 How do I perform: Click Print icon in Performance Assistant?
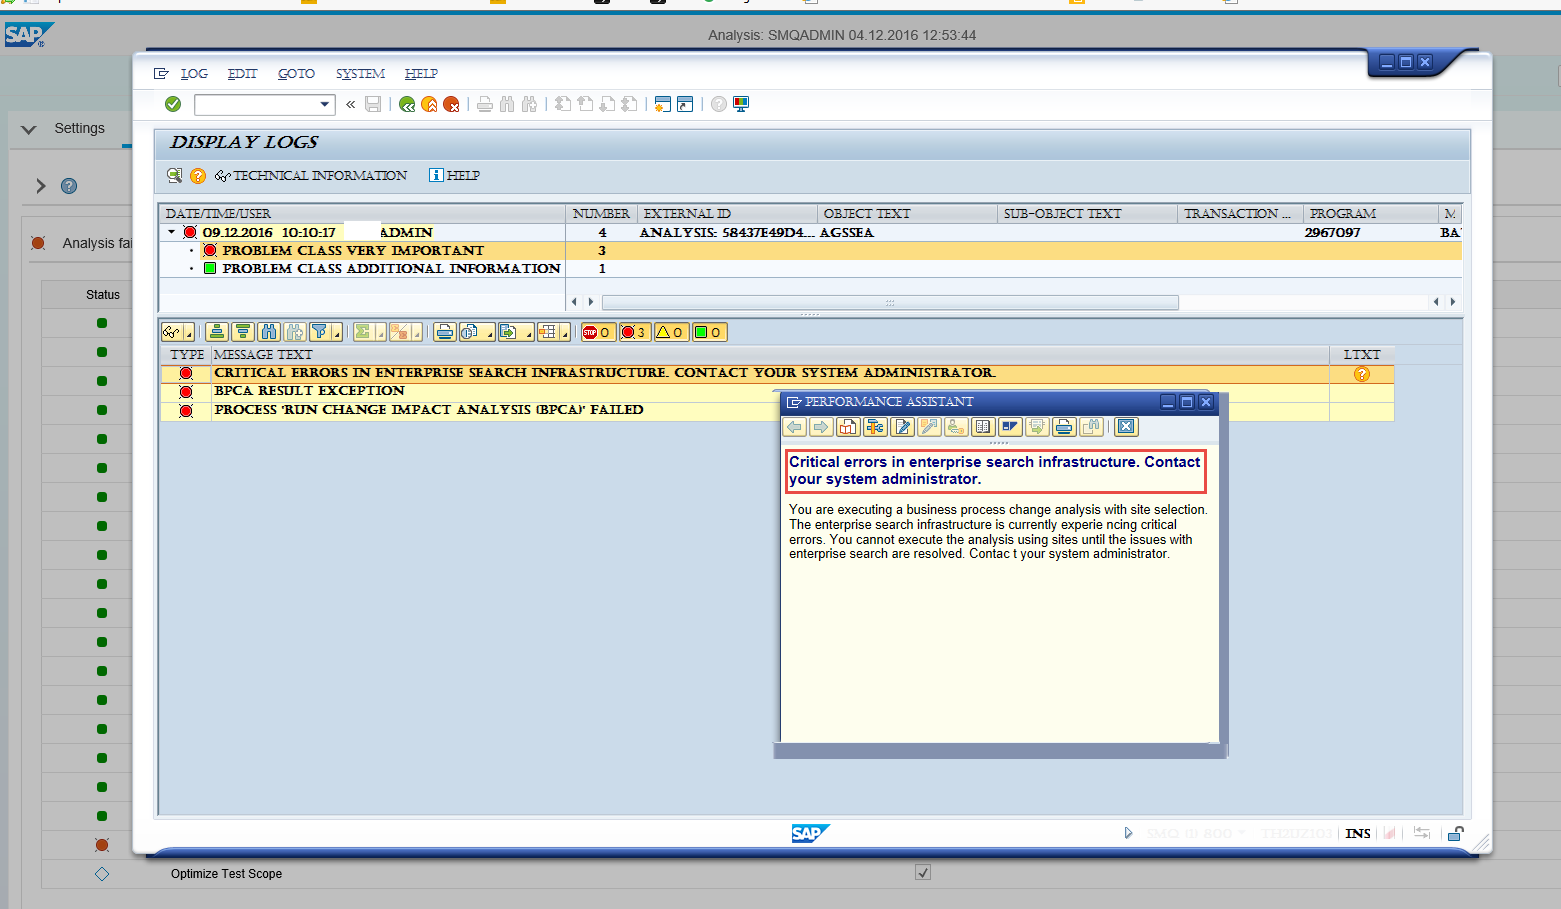point(1064,427)
